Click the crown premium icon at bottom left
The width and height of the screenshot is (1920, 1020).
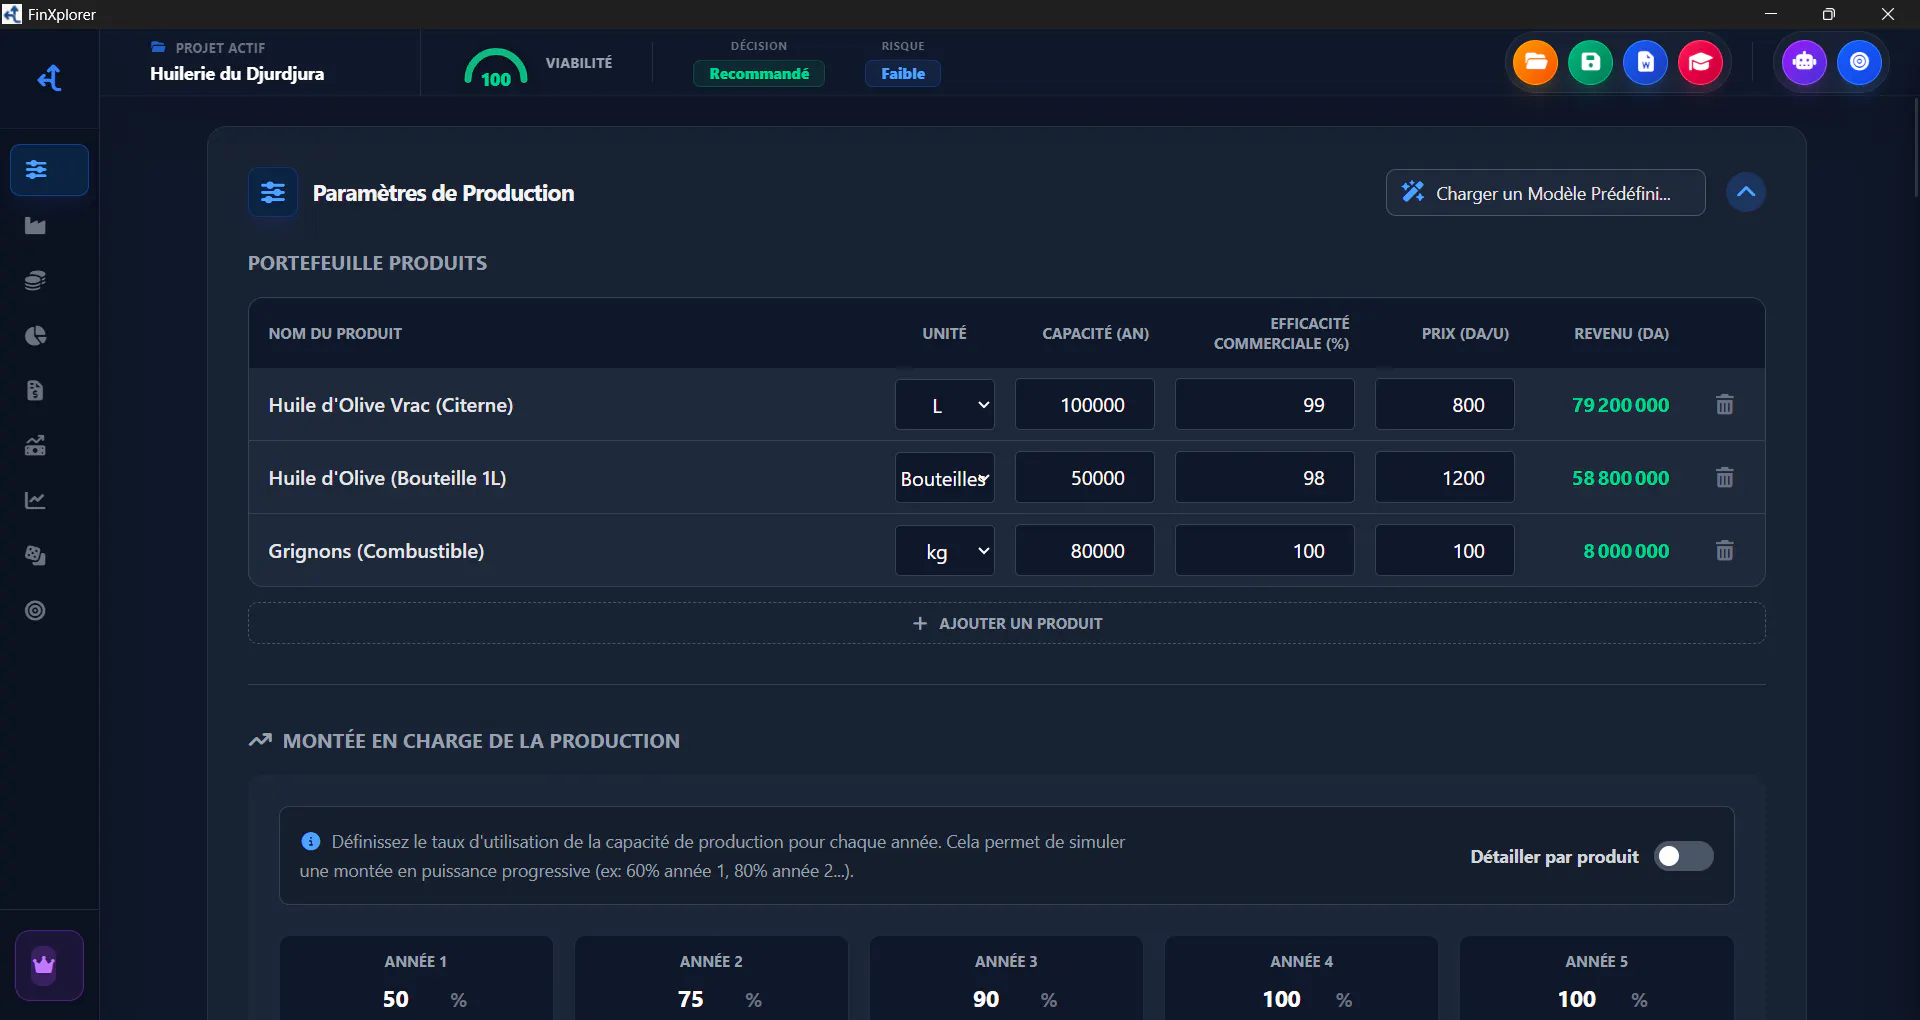(x=49, y=965)
